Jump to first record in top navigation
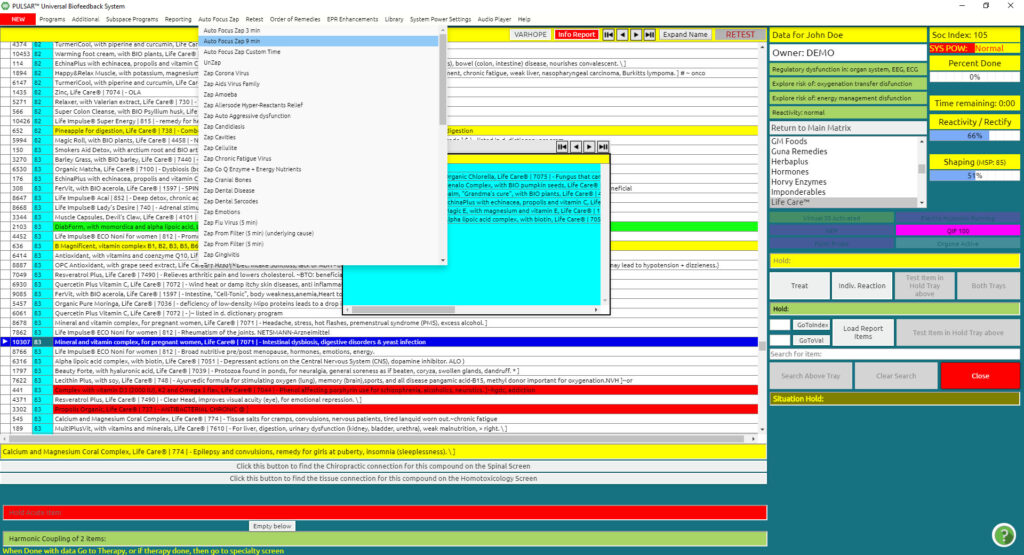The image size is (1024, 555). (609, 34)
